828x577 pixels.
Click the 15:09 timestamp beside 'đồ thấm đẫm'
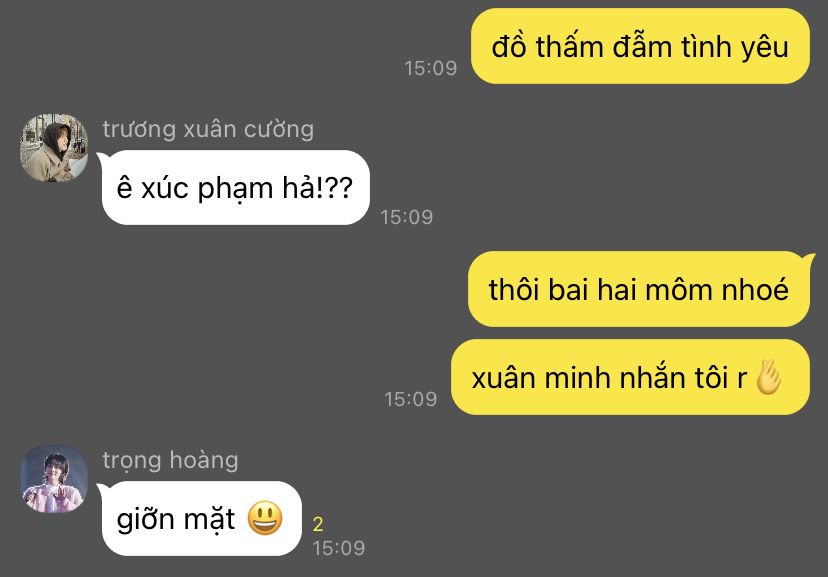click(430, 68)
